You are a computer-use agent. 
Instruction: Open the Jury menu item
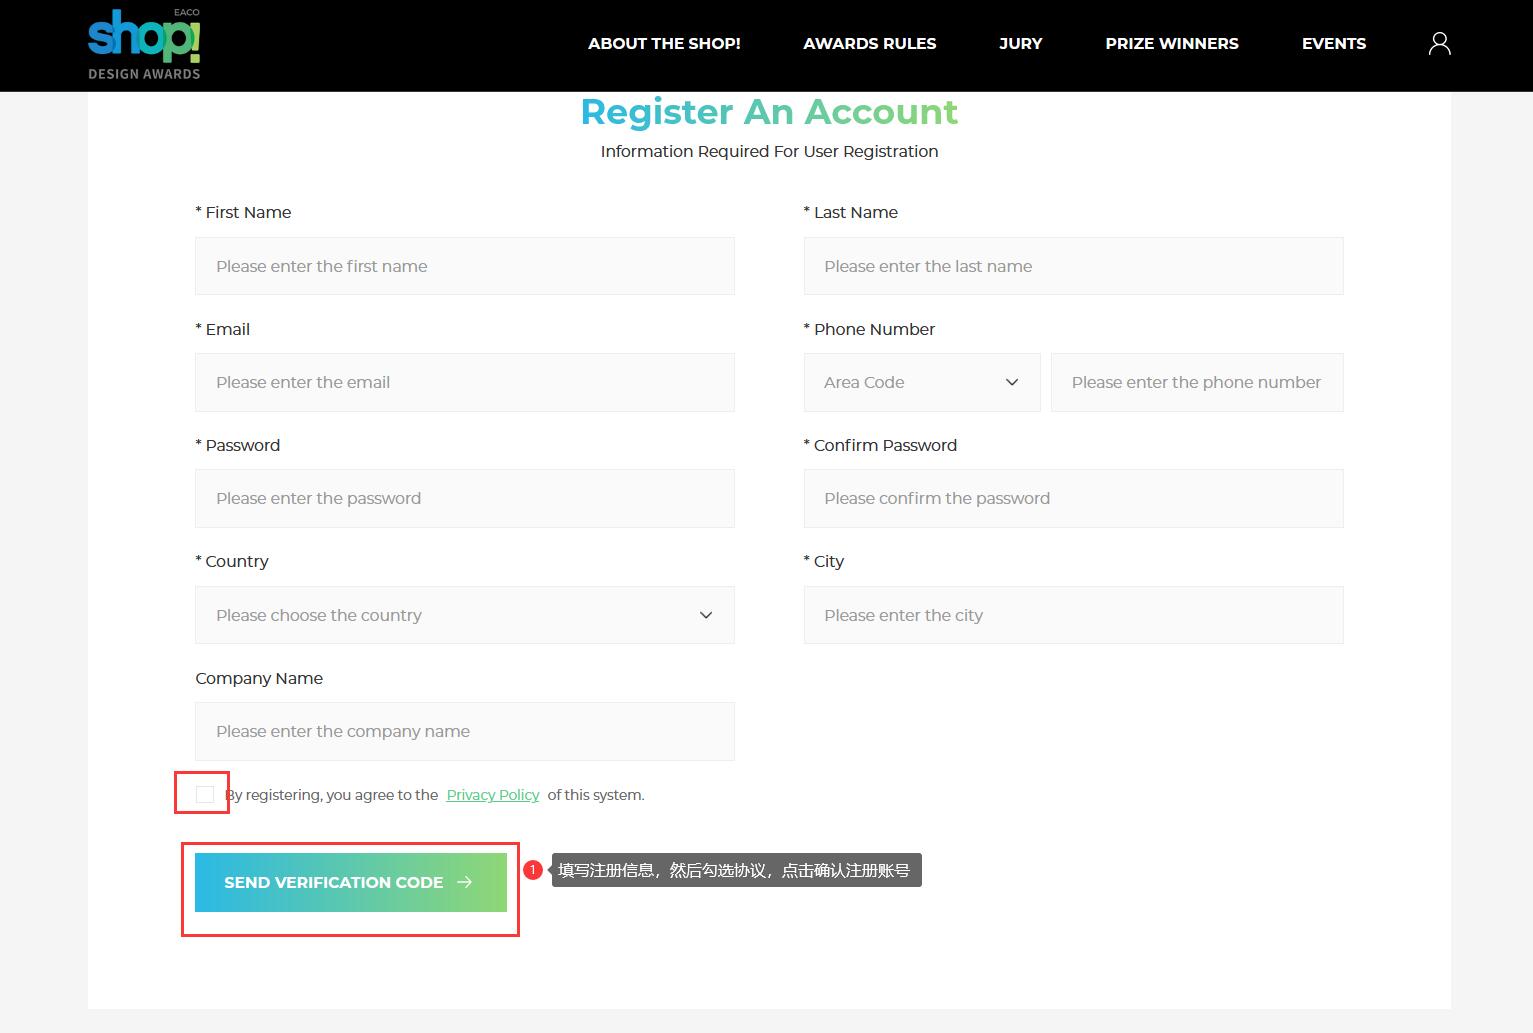(x=1020, y=43)
